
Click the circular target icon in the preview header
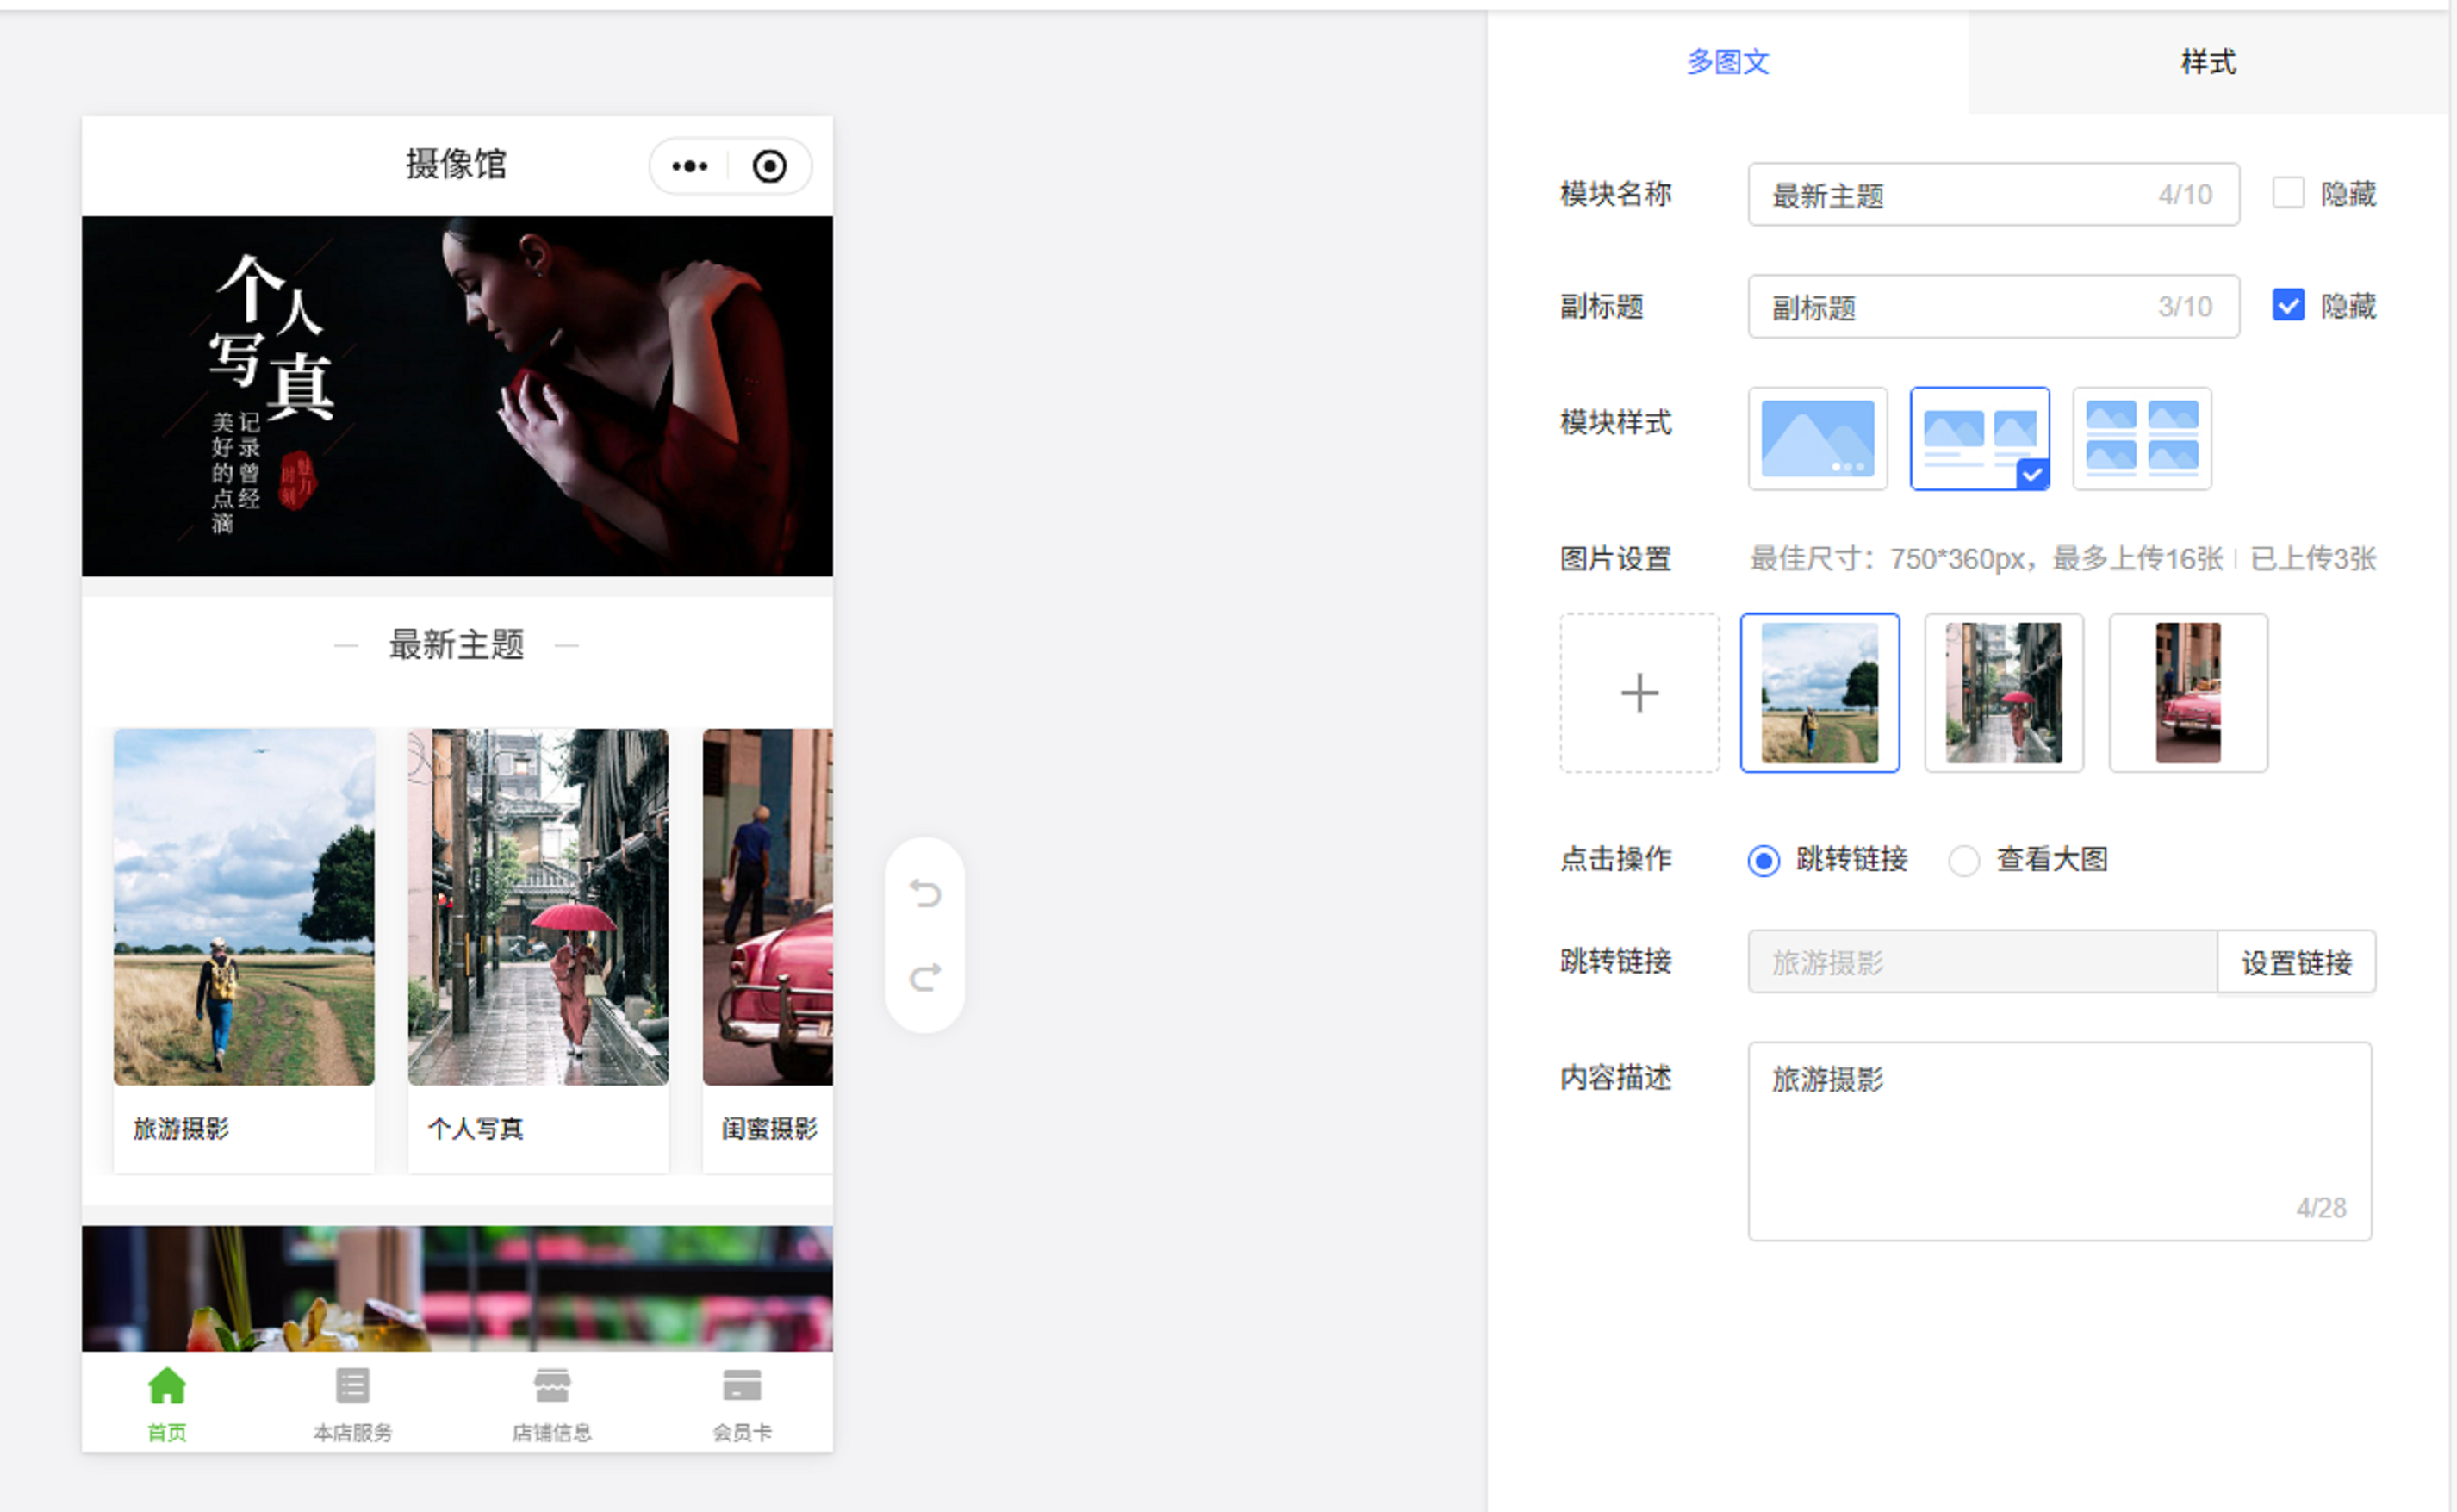[769, 166]
